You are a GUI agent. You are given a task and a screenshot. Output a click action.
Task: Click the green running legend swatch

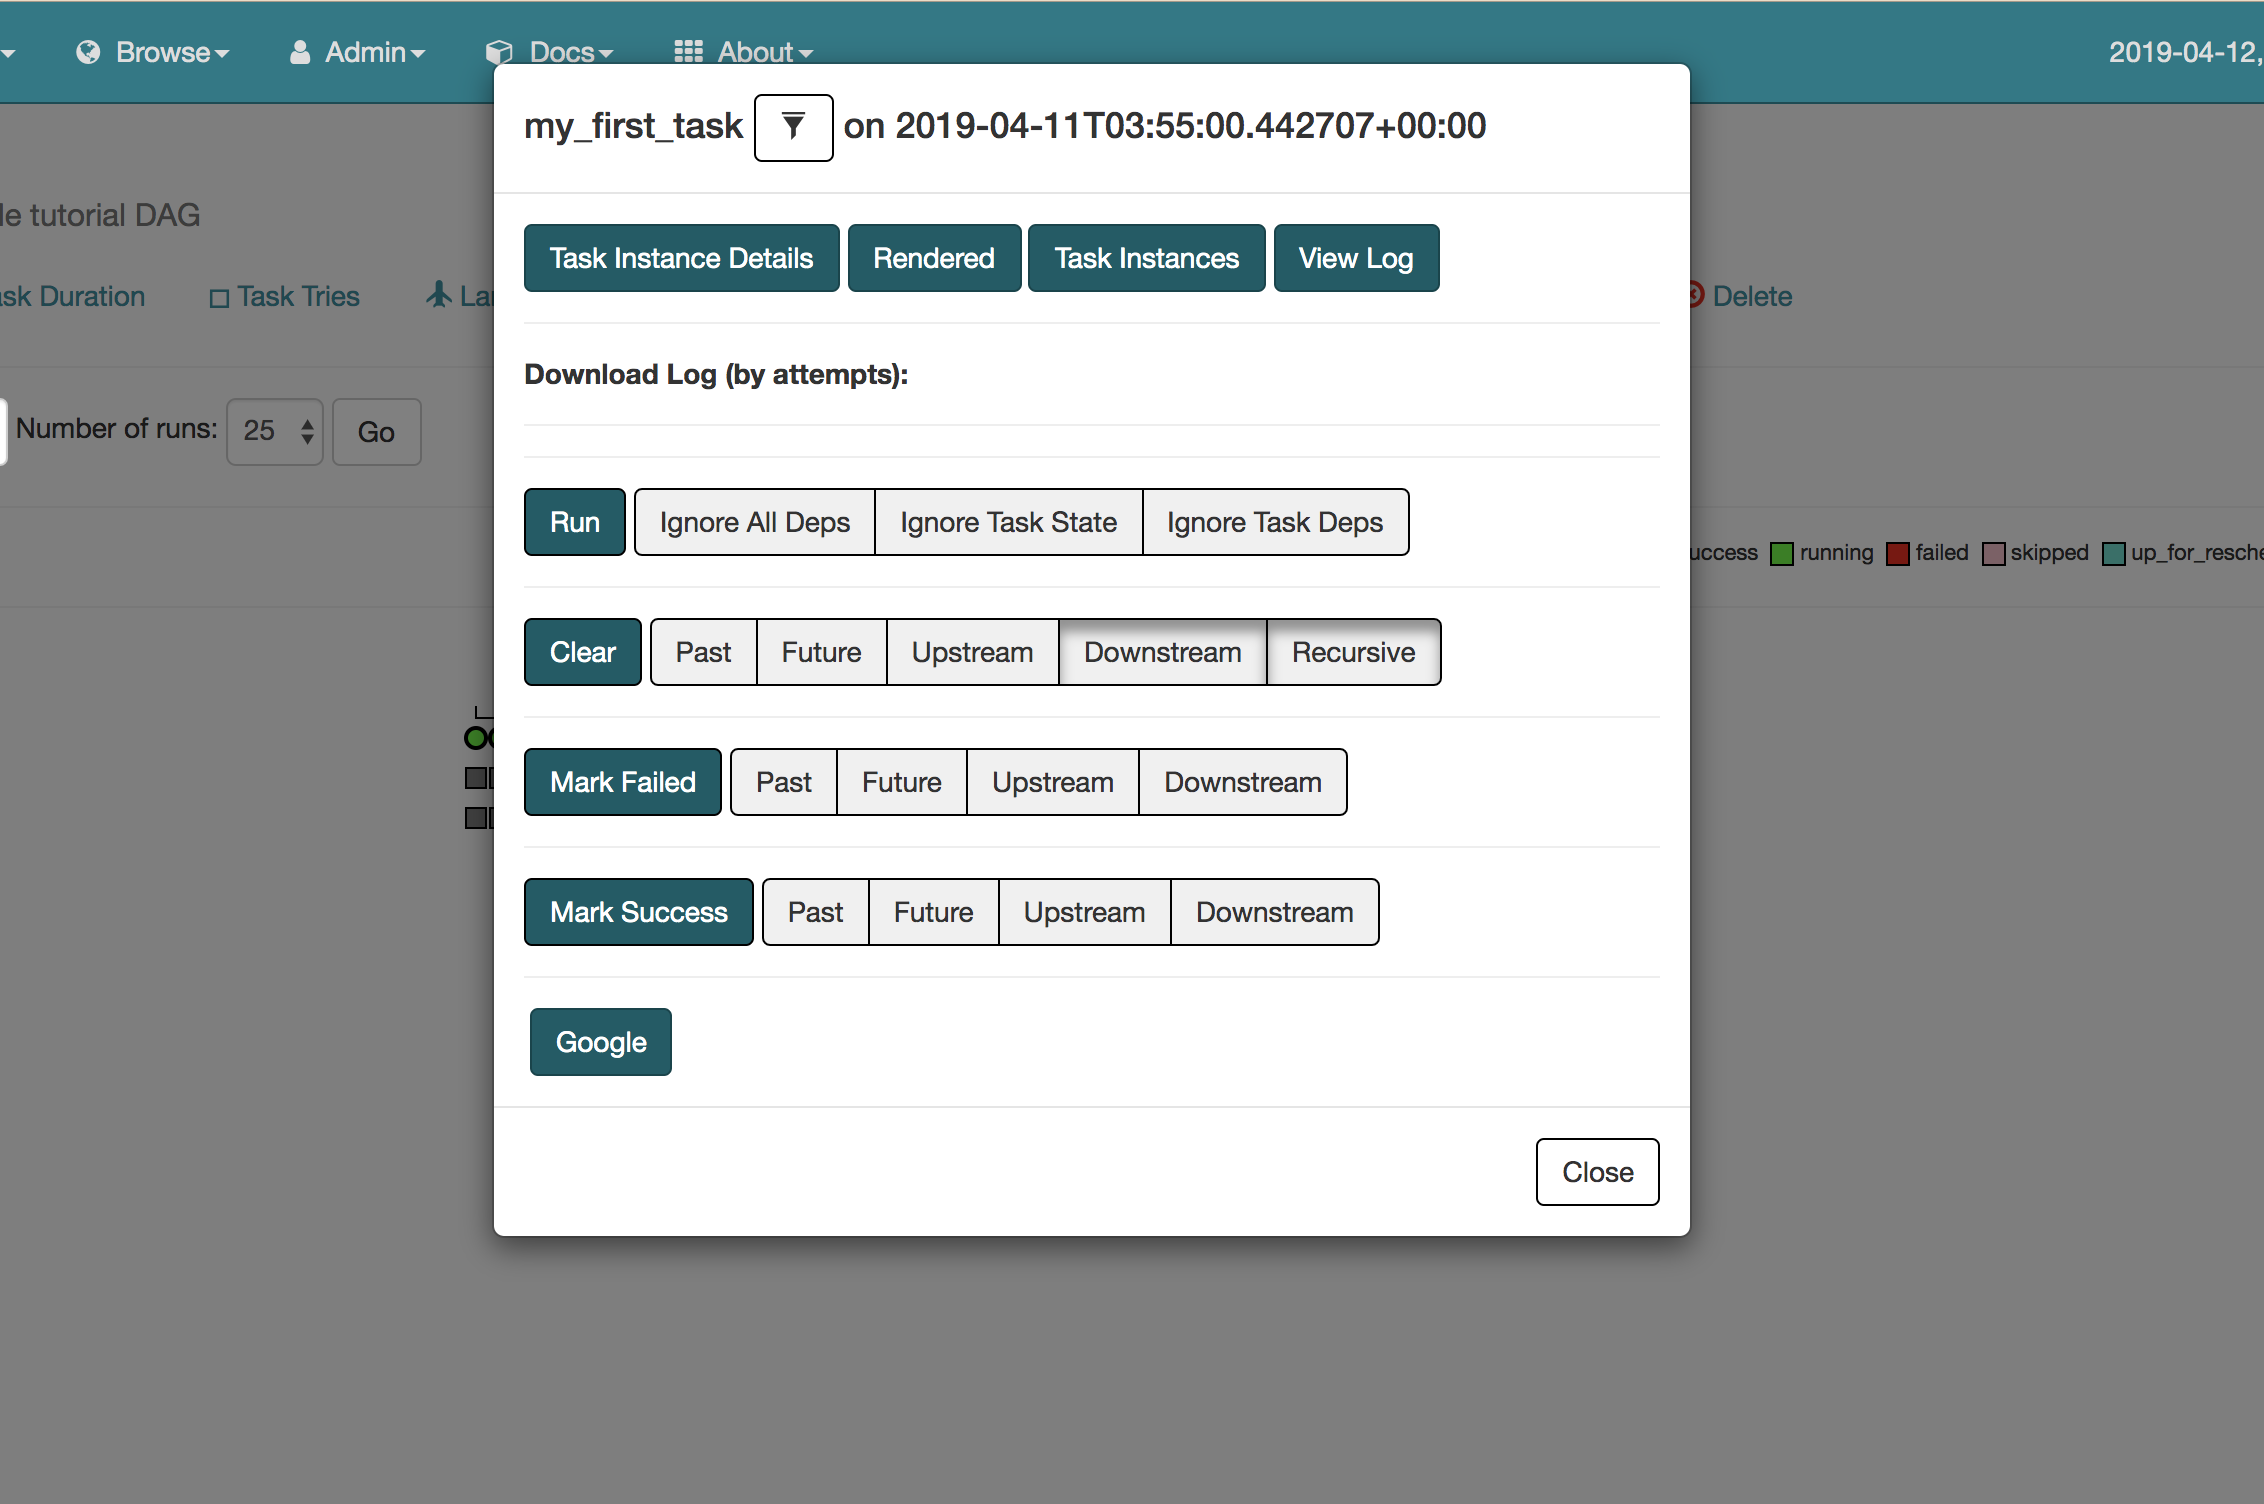(1781, 554)
